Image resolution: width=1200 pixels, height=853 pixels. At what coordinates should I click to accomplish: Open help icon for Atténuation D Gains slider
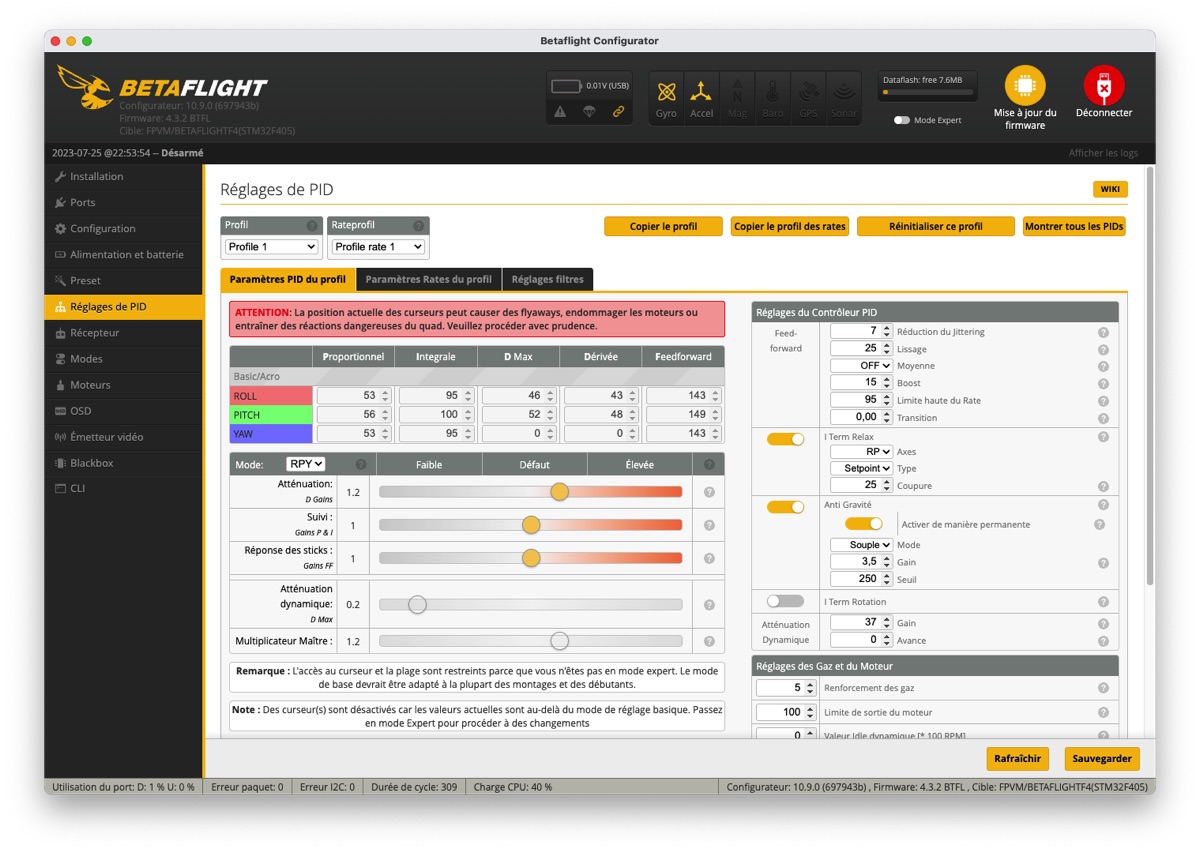pos(709,492)
